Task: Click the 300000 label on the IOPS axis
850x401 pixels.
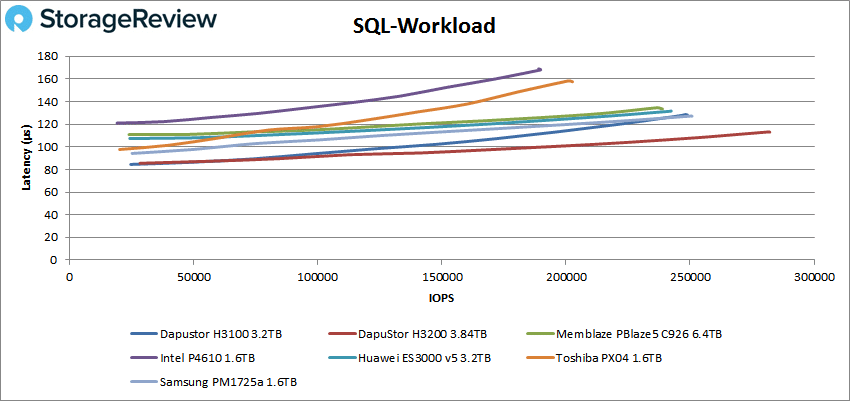Action: coord(814,276)
